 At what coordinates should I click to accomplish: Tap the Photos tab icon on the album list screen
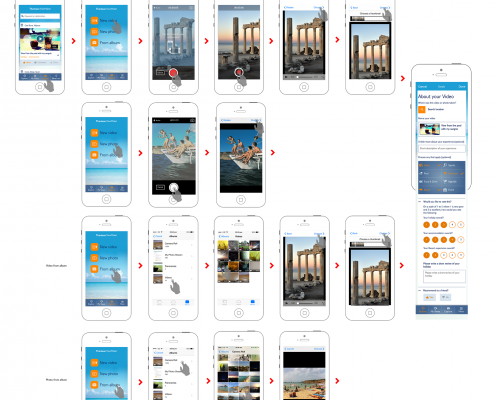(x=159, y=302)
